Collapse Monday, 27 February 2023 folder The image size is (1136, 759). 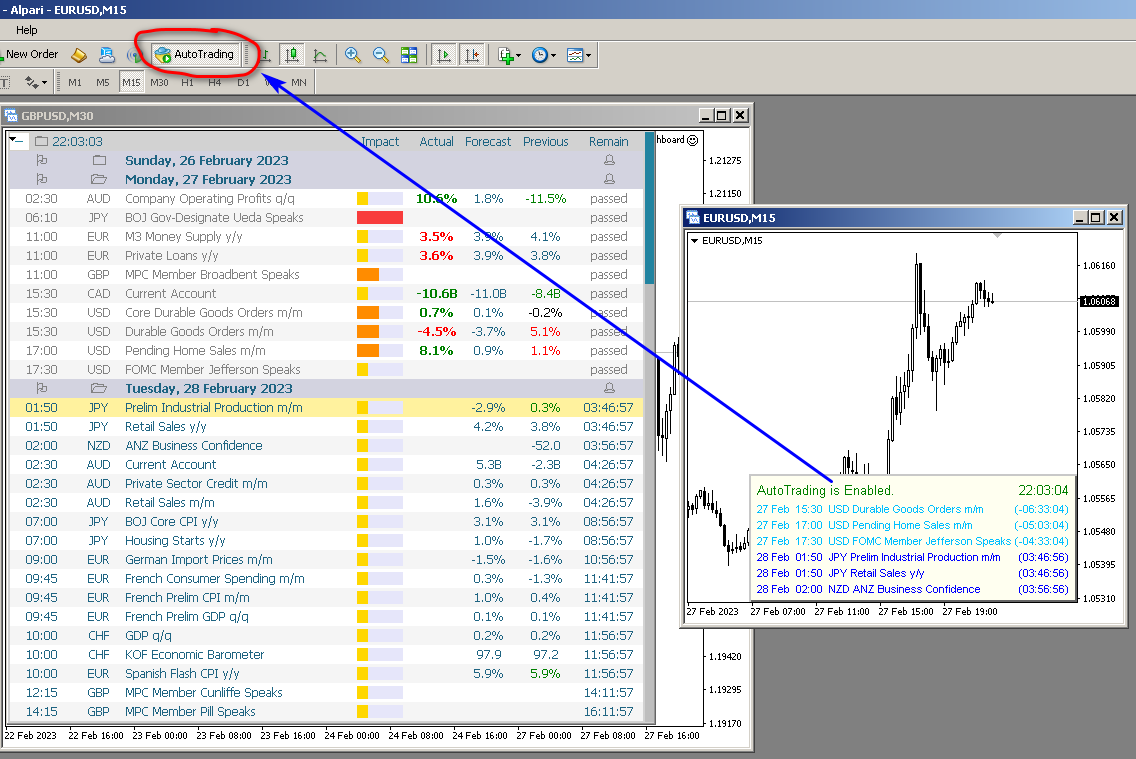(x=99, y=179)
